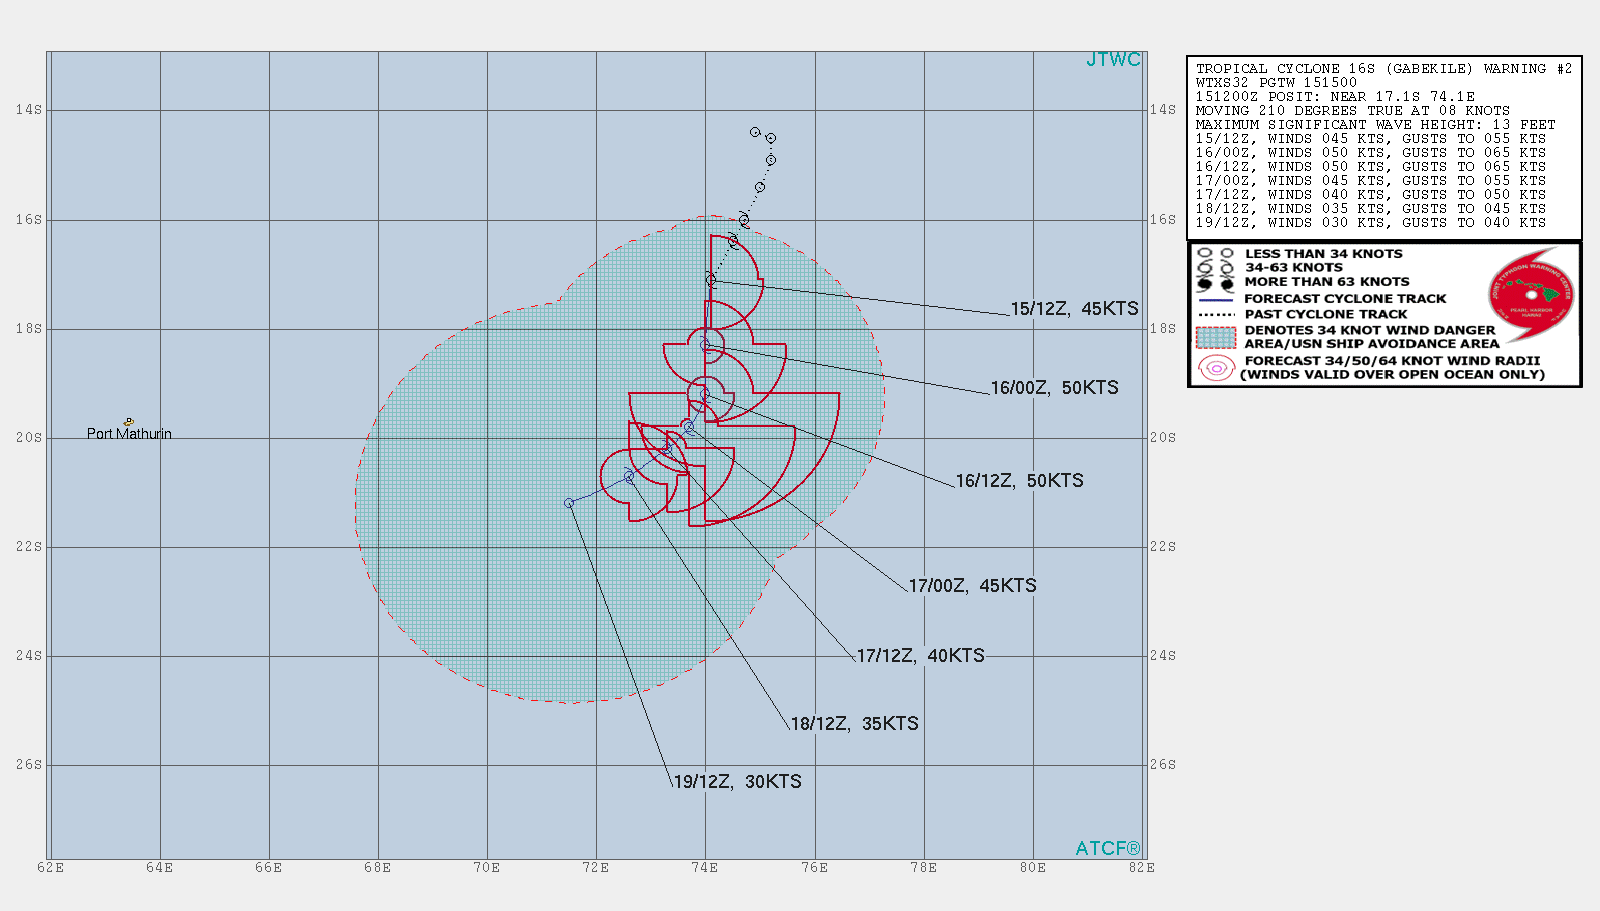Click the 20S latitude label on left axis
The image size is (1600, 911).
click(x=29, y=438)
